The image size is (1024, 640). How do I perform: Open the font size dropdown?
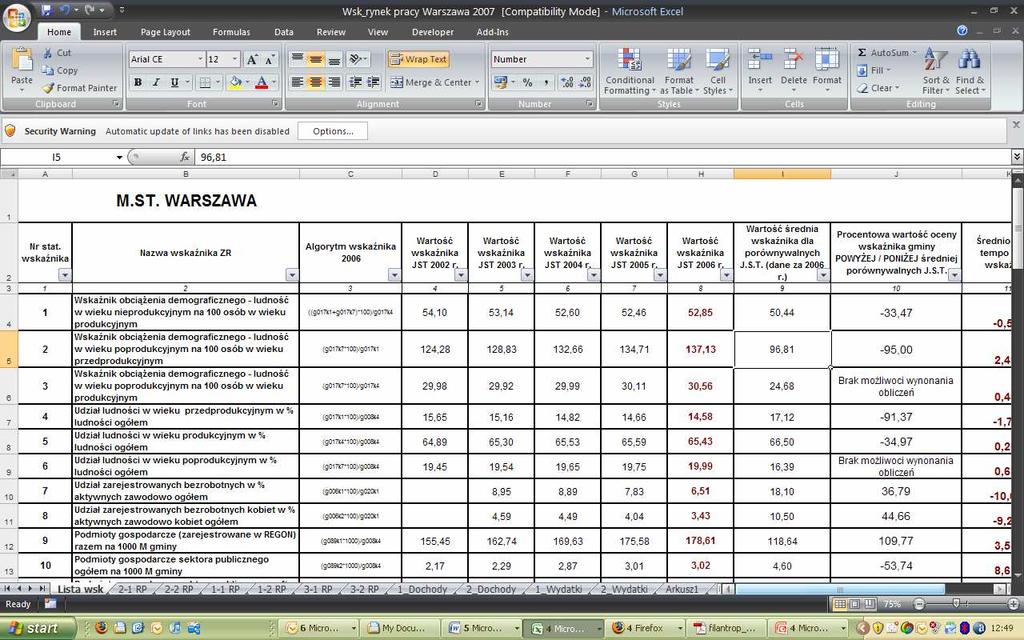(x=235, y=59)
